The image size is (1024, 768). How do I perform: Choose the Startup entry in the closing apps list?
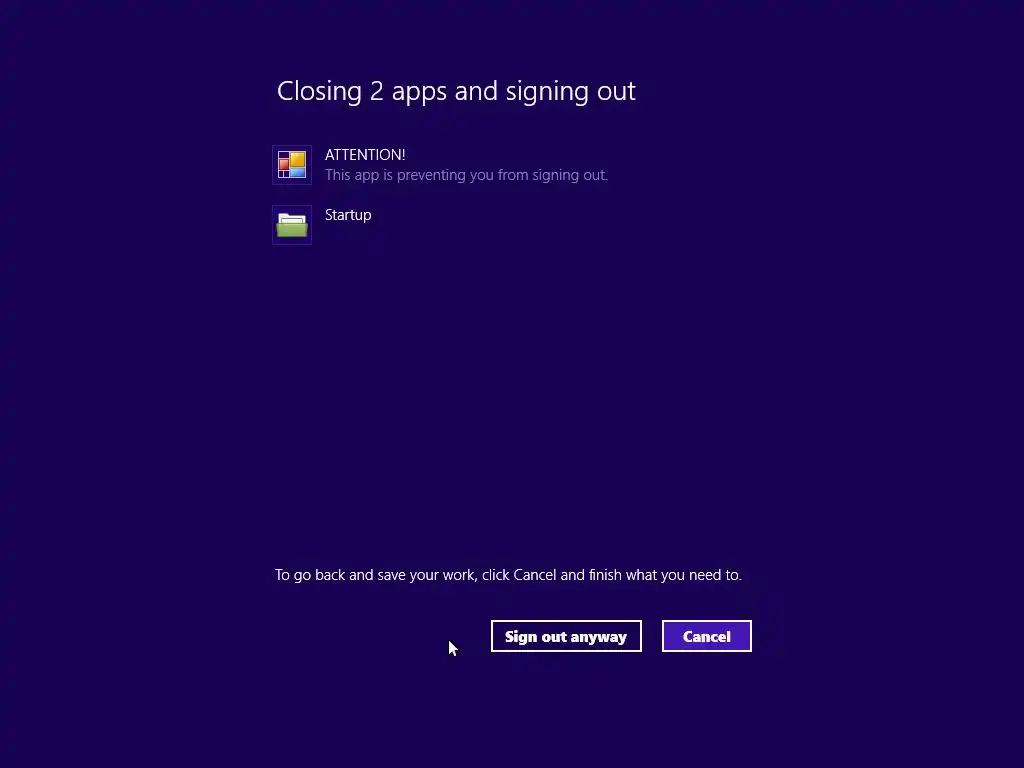323,225
